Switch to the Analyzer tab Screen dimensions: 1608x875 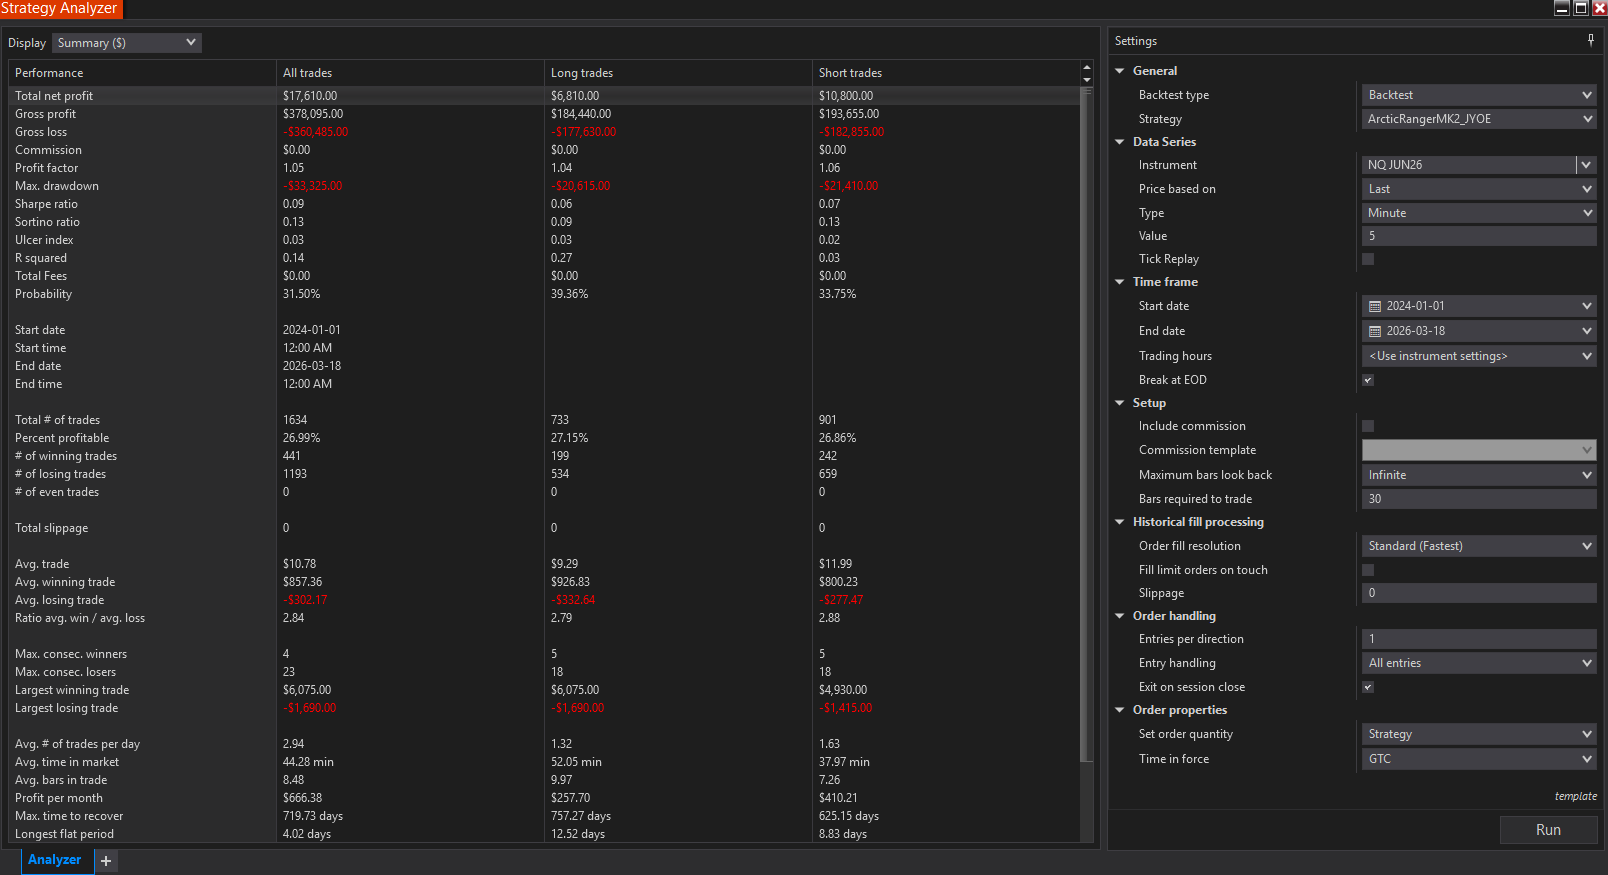pos(55,860)
